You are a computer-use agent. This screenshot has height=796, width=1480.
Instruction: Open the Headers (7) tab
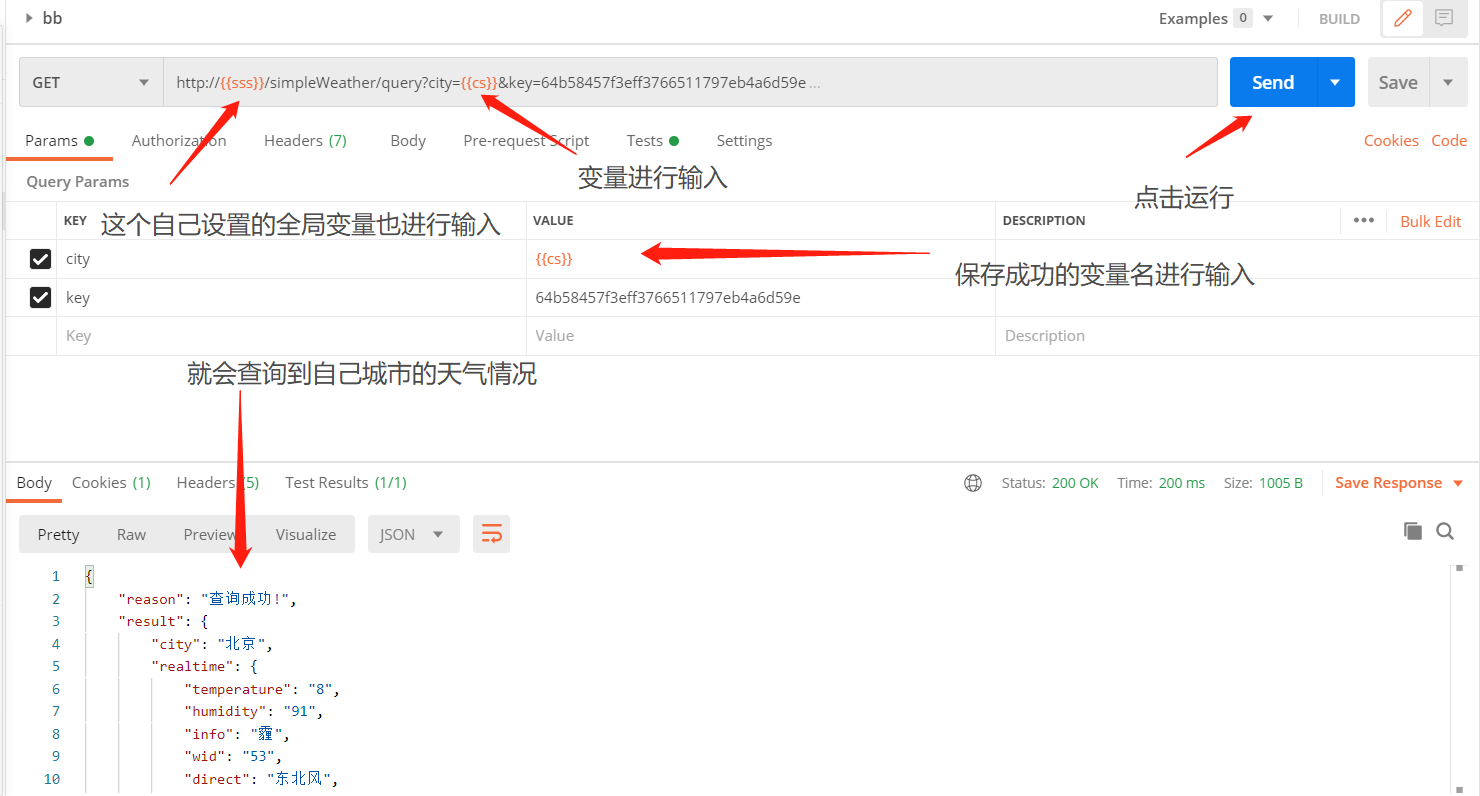click(x=305, y=140)
